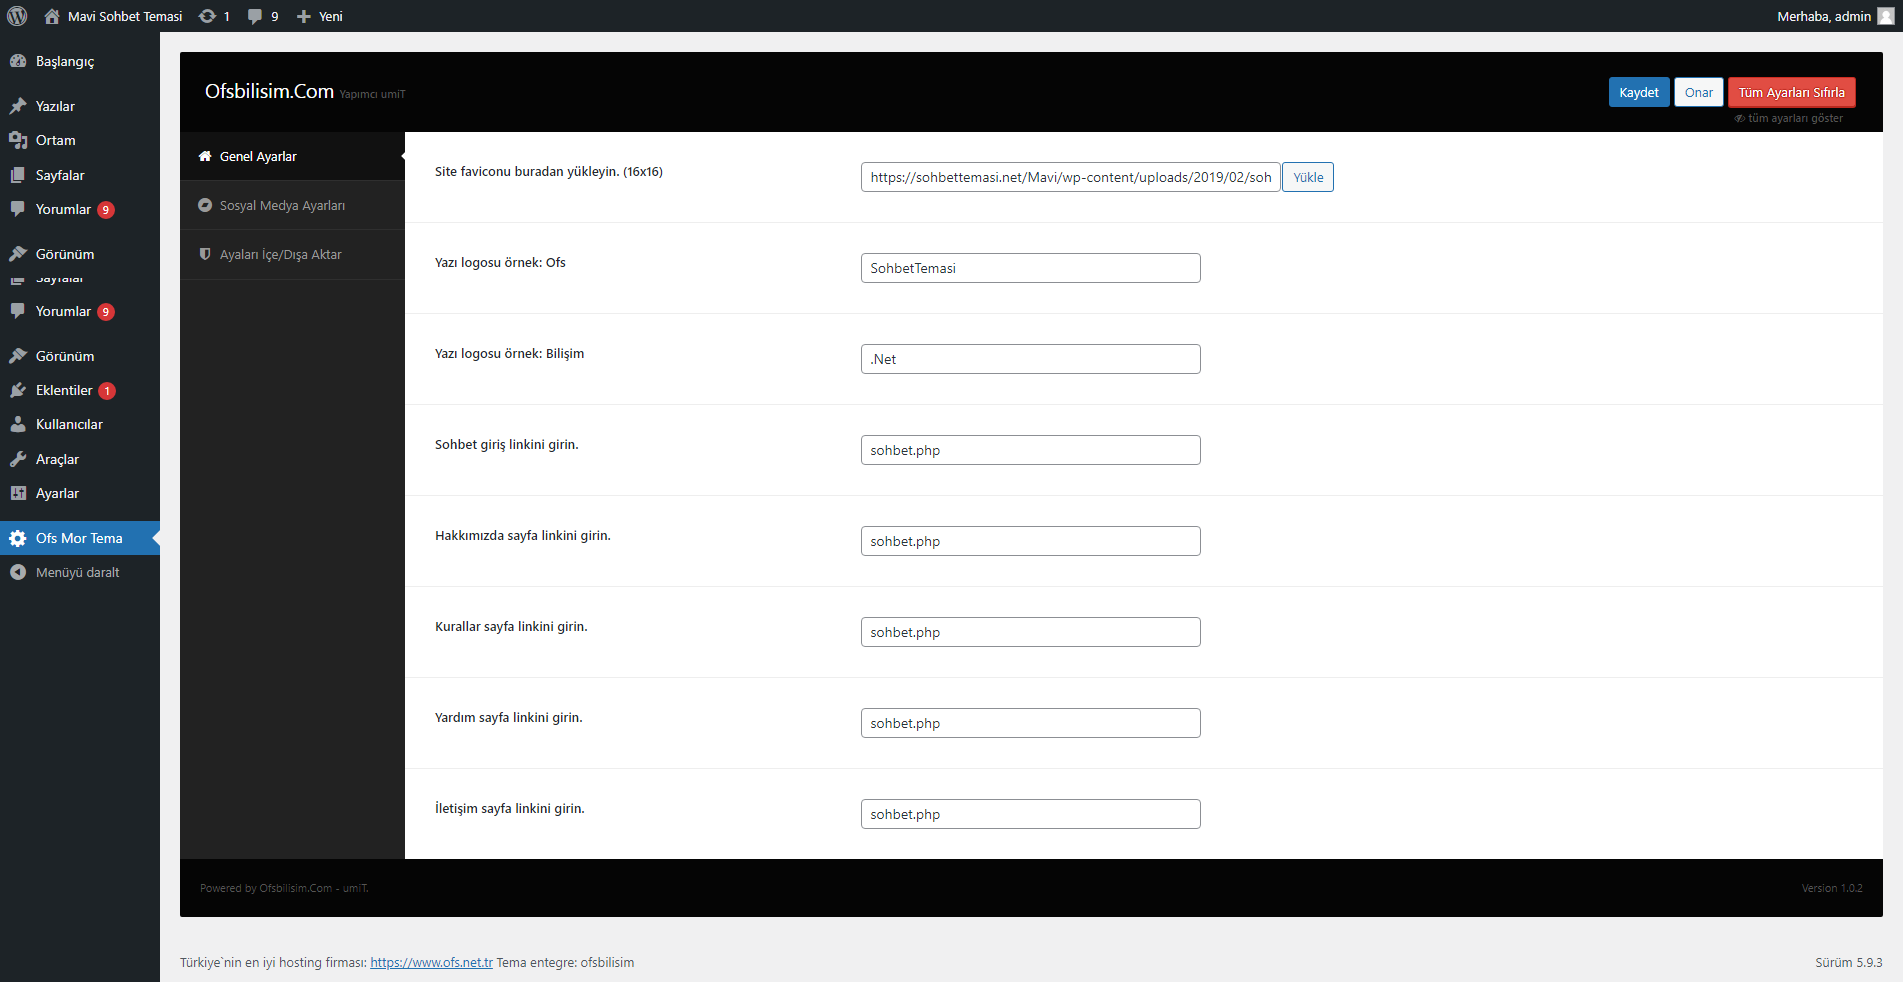Click the Sohbet giriş linkini input field

[1030, 450]
